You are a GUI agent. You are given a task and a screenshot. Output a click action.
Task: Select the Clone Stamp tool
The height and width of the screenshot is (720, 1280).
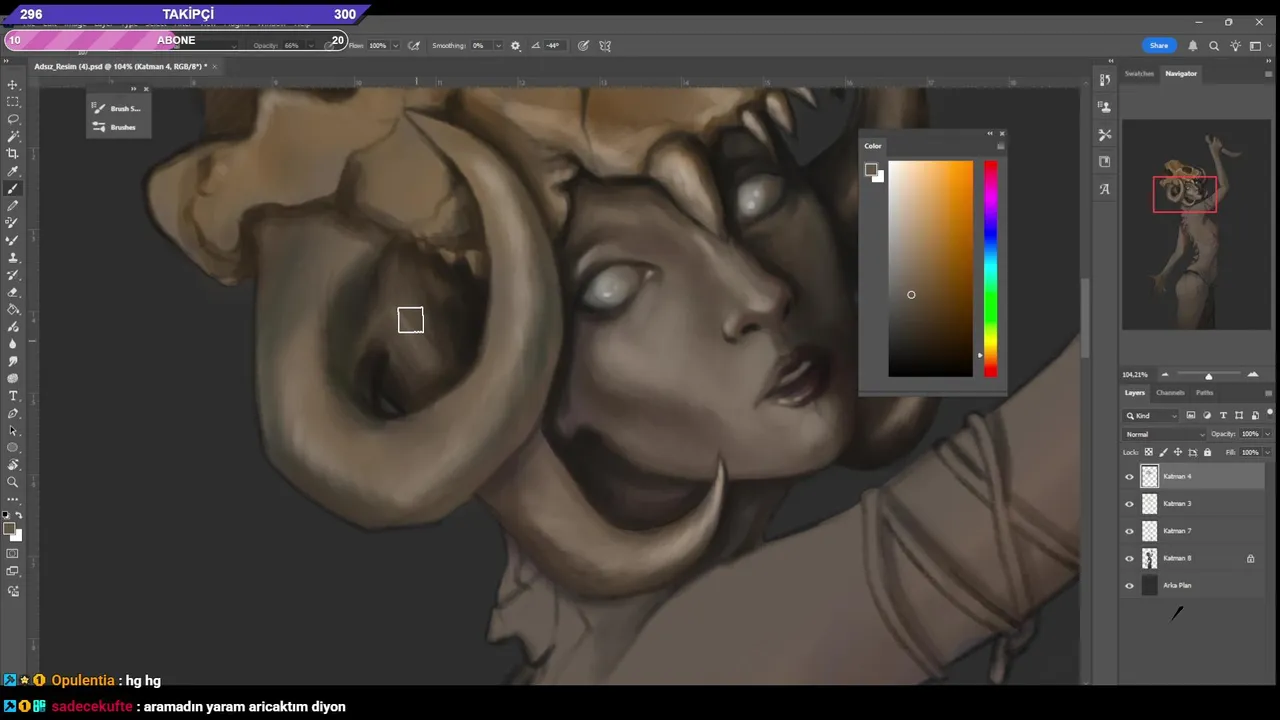tap(13, 258)
